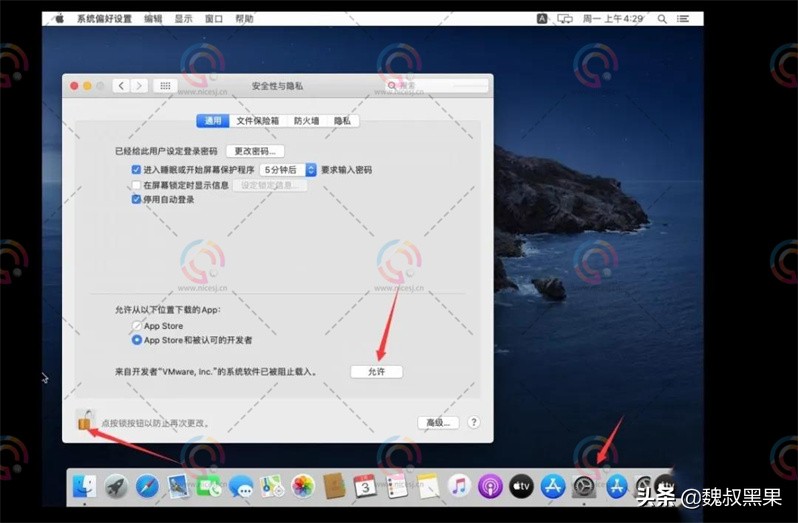
Task: Switch to the 通用 tab
Action: point(213,121)
